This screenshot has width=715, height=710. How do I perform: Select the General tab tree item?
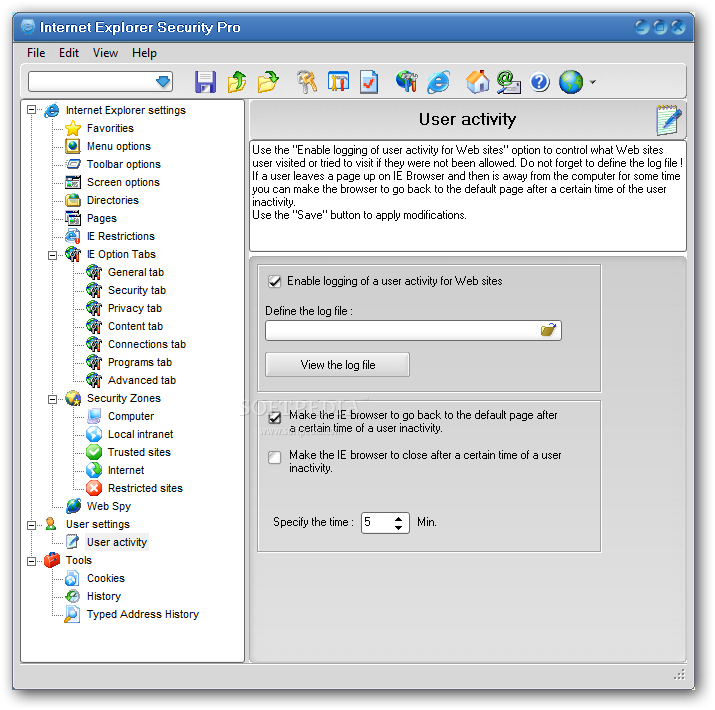(135, 272)
